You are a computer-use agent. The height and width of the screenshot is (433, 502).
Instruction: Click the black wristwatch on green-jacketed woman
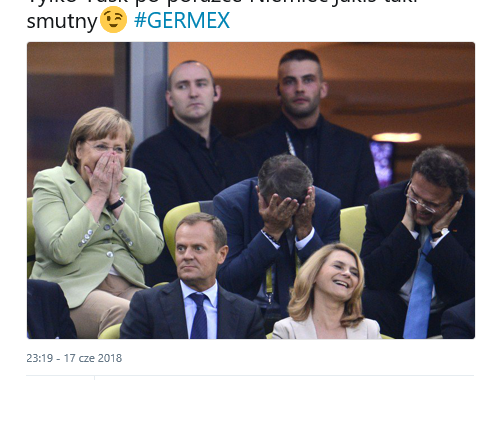coord(116,204)
